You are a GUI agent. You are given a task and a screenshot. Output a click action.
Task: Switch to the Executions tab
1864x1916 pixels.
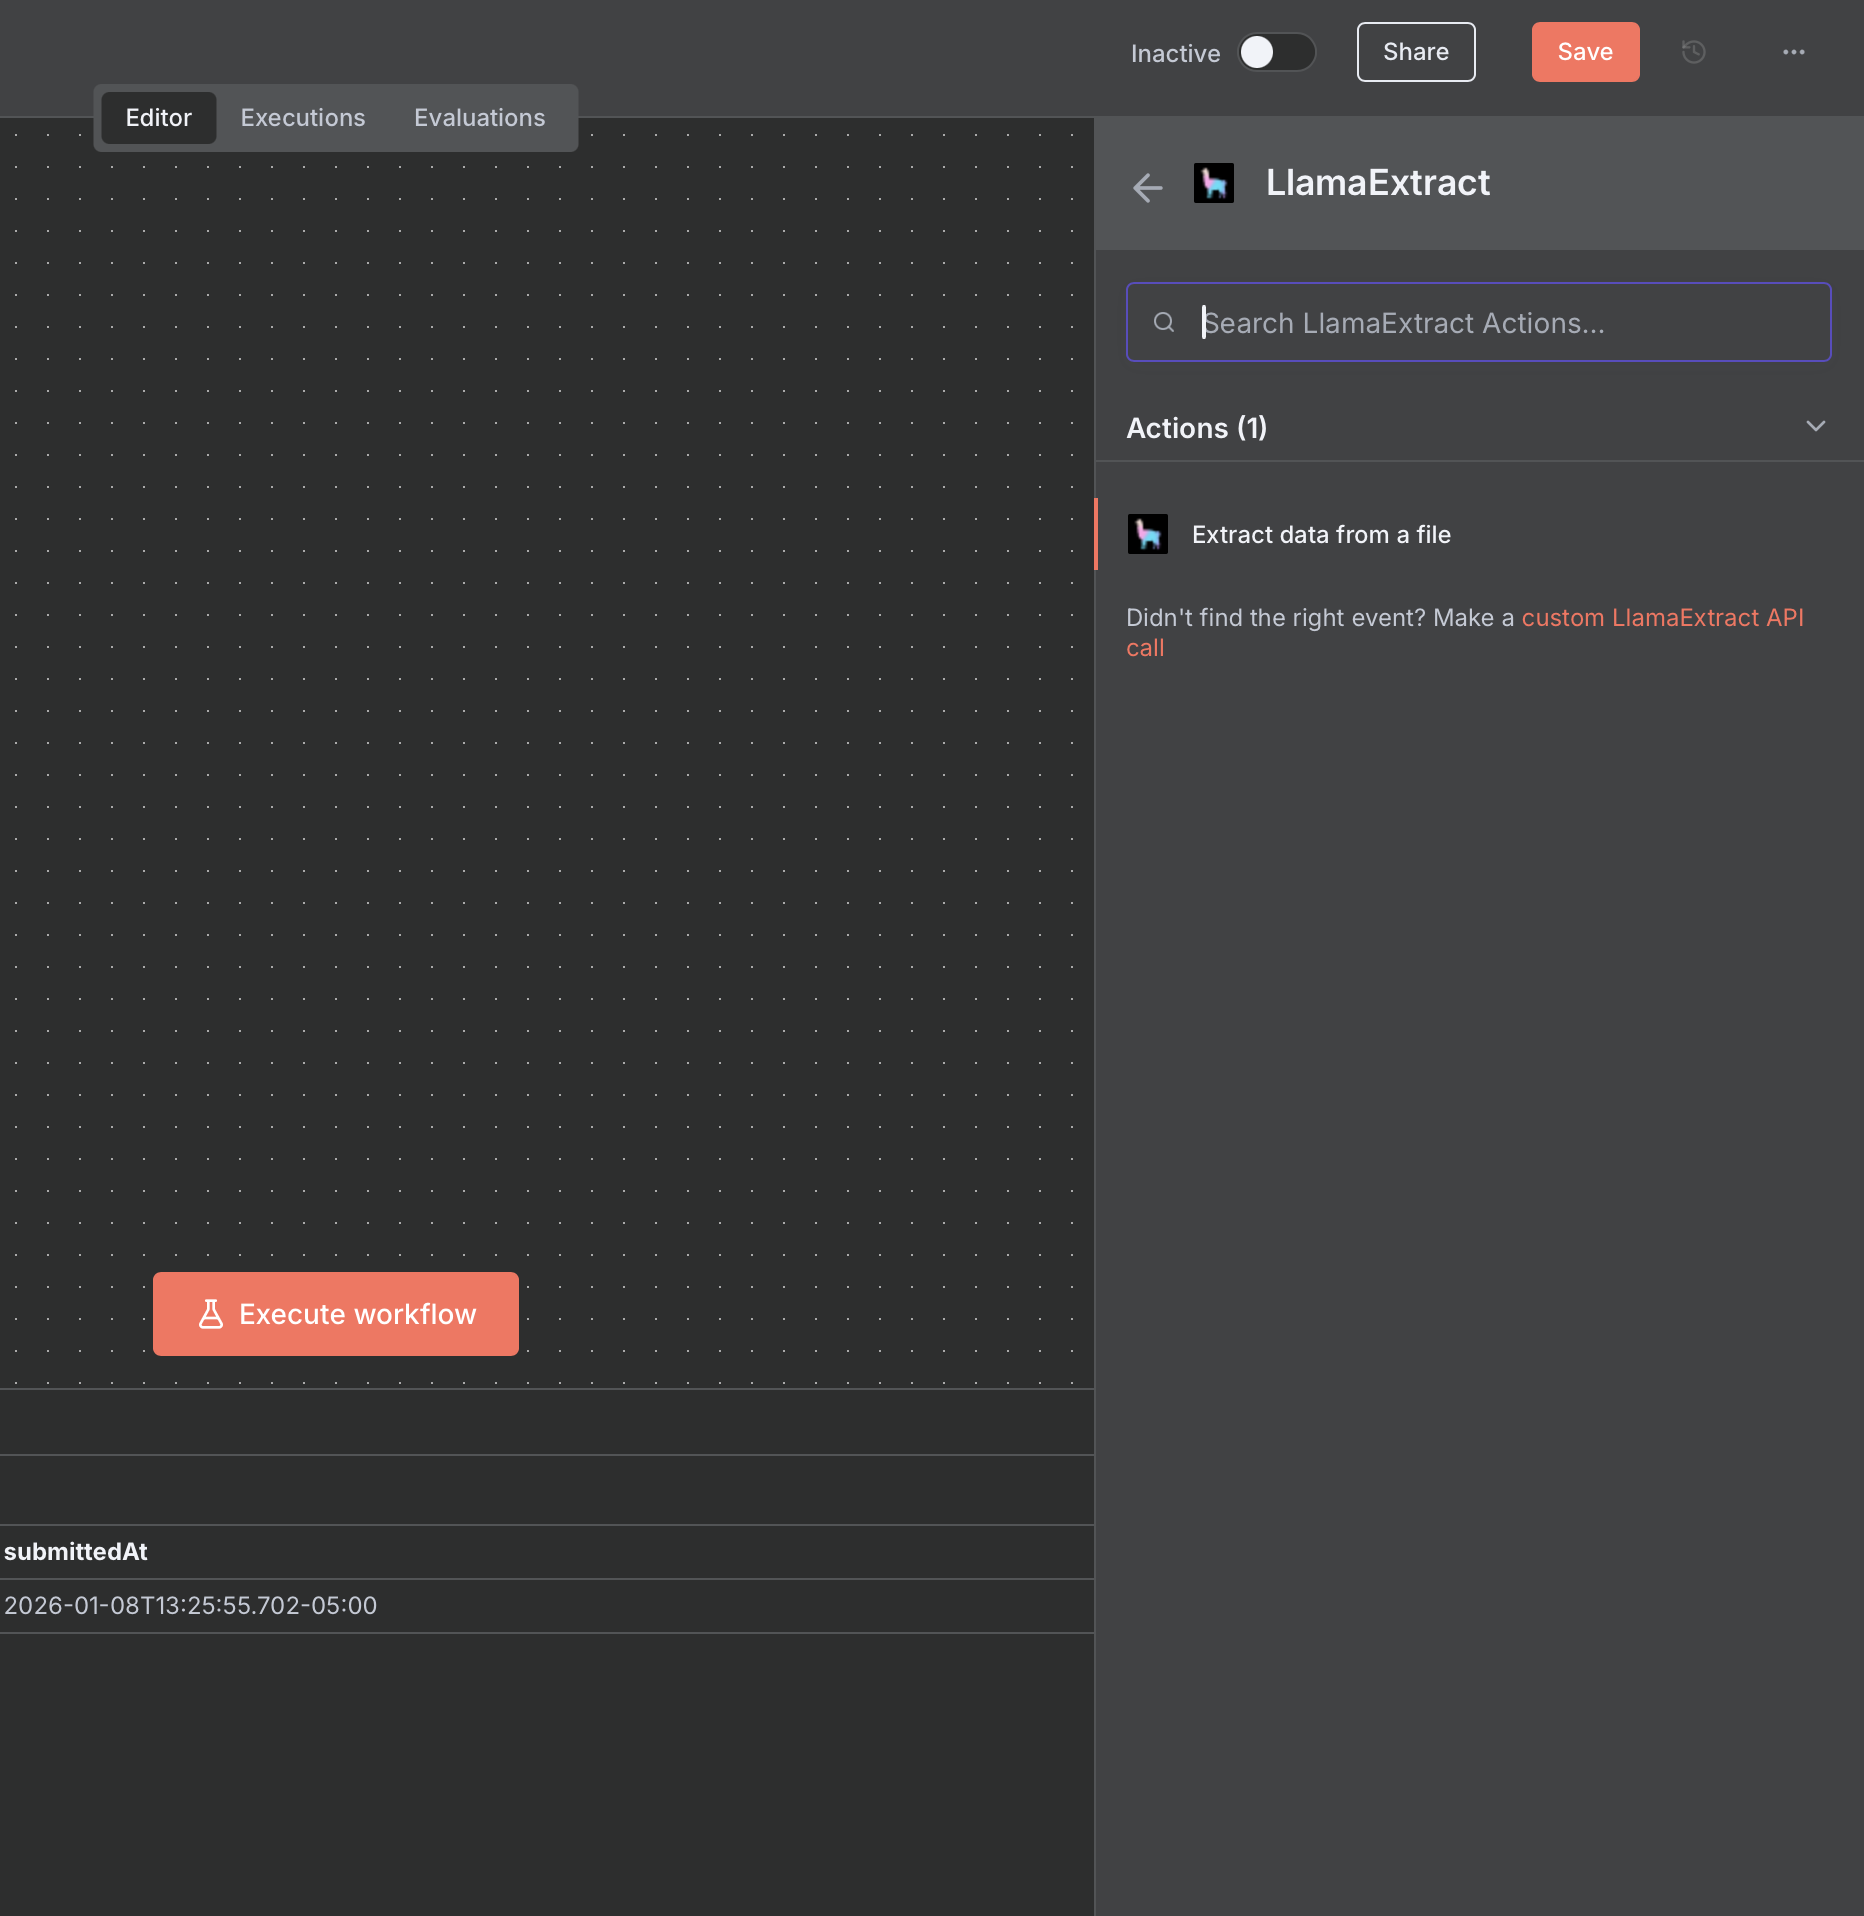(302, 118)
